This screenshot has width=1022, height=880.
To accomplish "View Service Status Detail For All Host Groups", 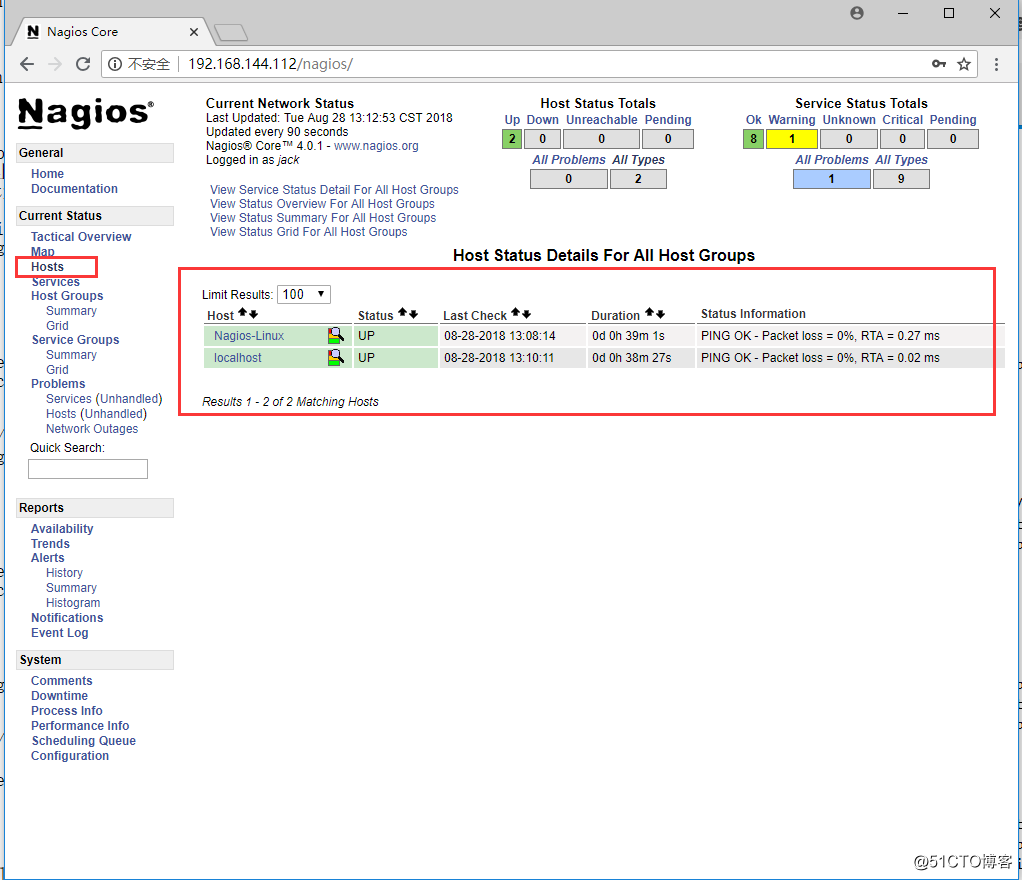I will tap(334, 190).
